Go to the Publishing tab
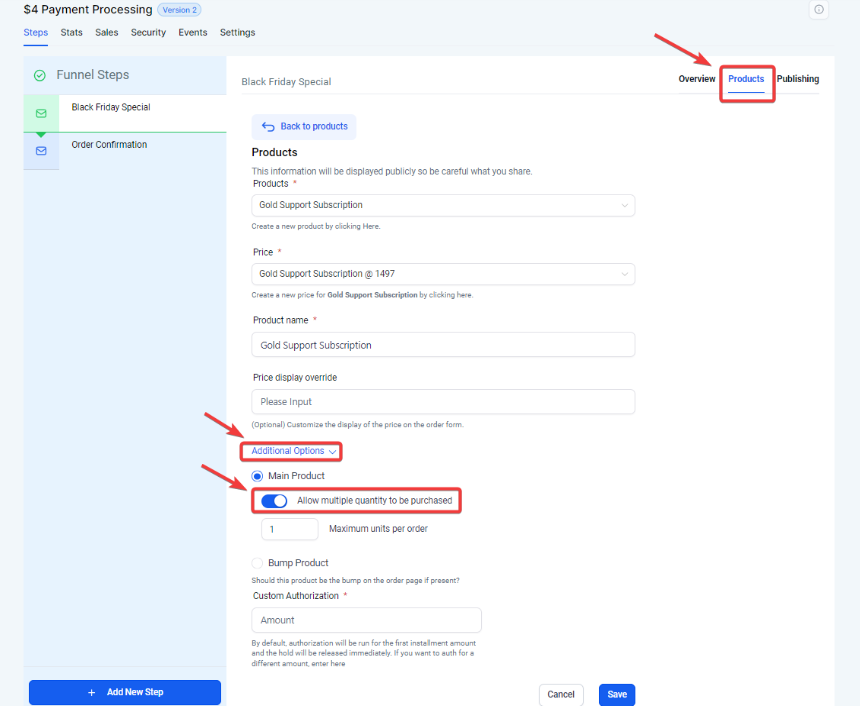Image resolution: width=860 pixels, height=723 pixels. [x=797, y=79]
